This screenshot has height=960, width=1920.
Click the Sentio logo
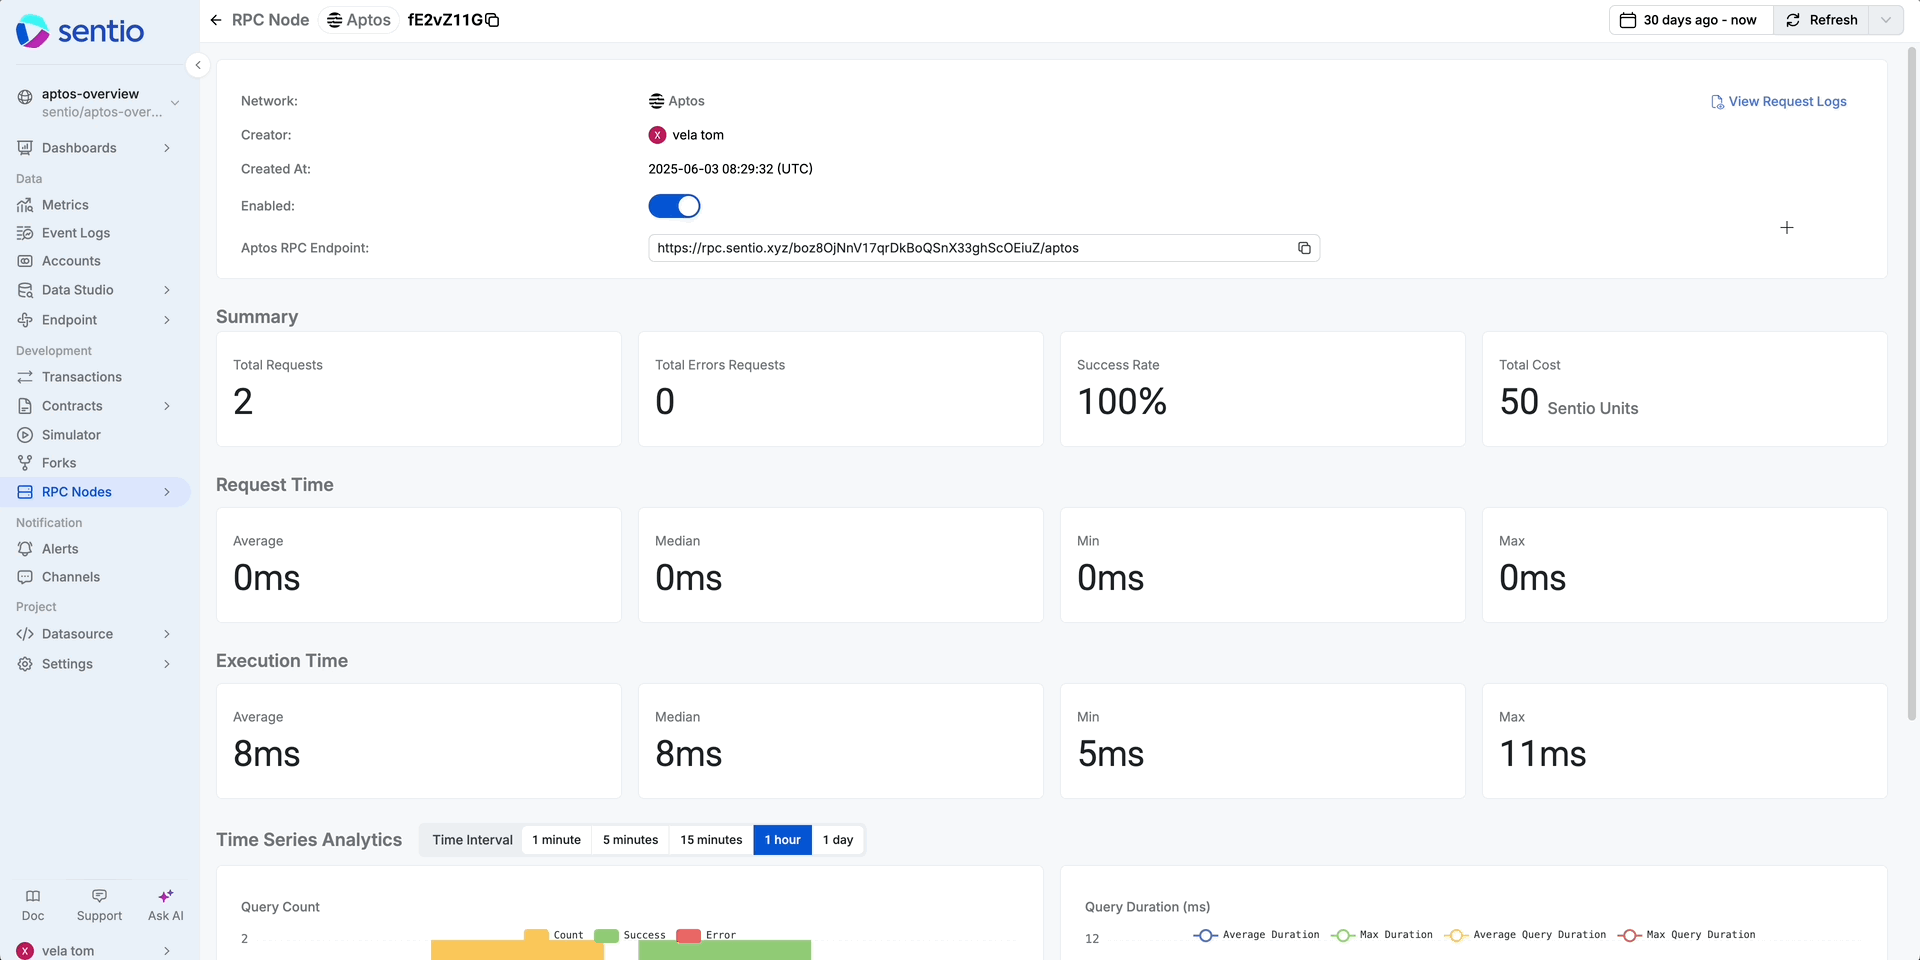(x=80, y=31)
